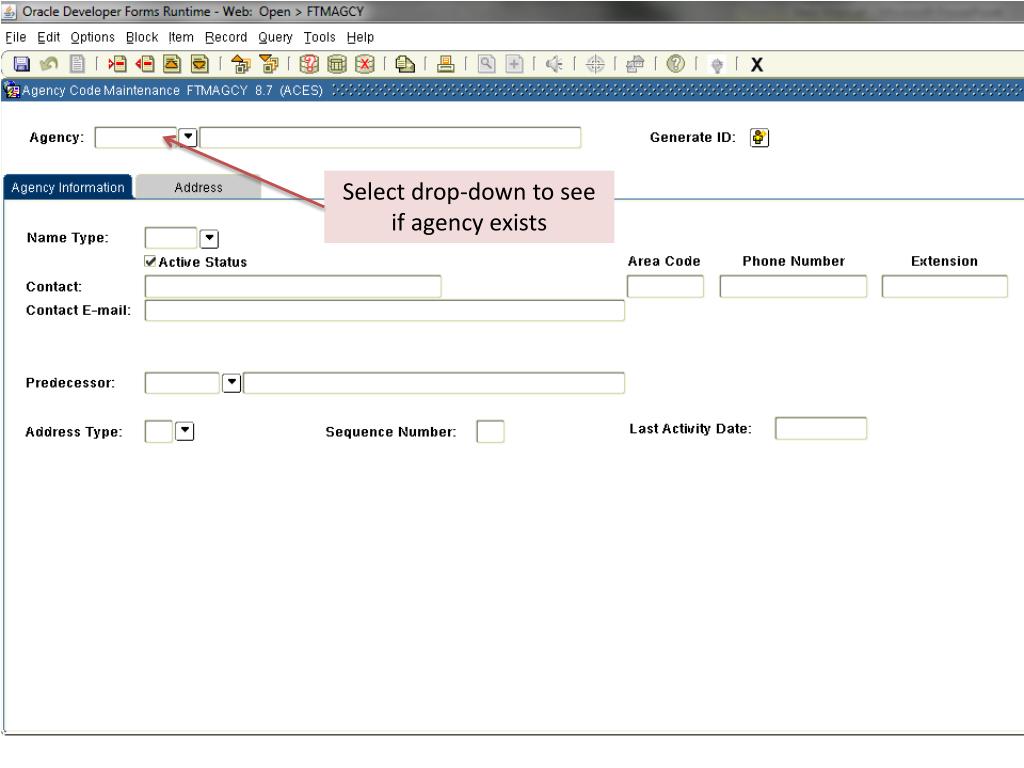Click the Phone Number input field
The height and width of the screenshot is (768, 1024).
[793, 286]
